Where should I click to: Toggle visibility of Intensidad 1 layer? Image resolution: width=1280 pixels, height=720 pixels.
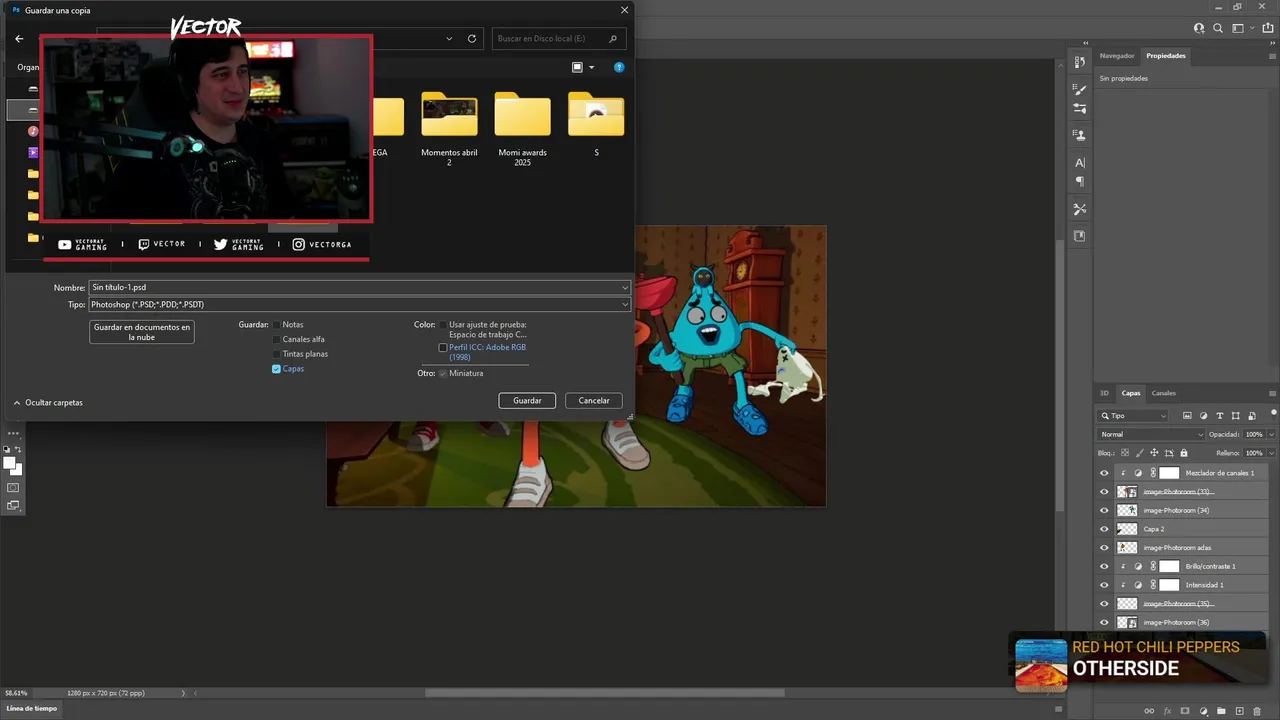pyautogui.click(x=1104, y=585)
